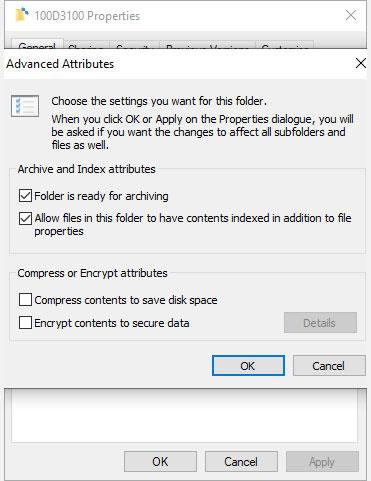Open the Previous Versions tab
The height and width of the screenshot is (481, 371).
[x=207, y=45]
